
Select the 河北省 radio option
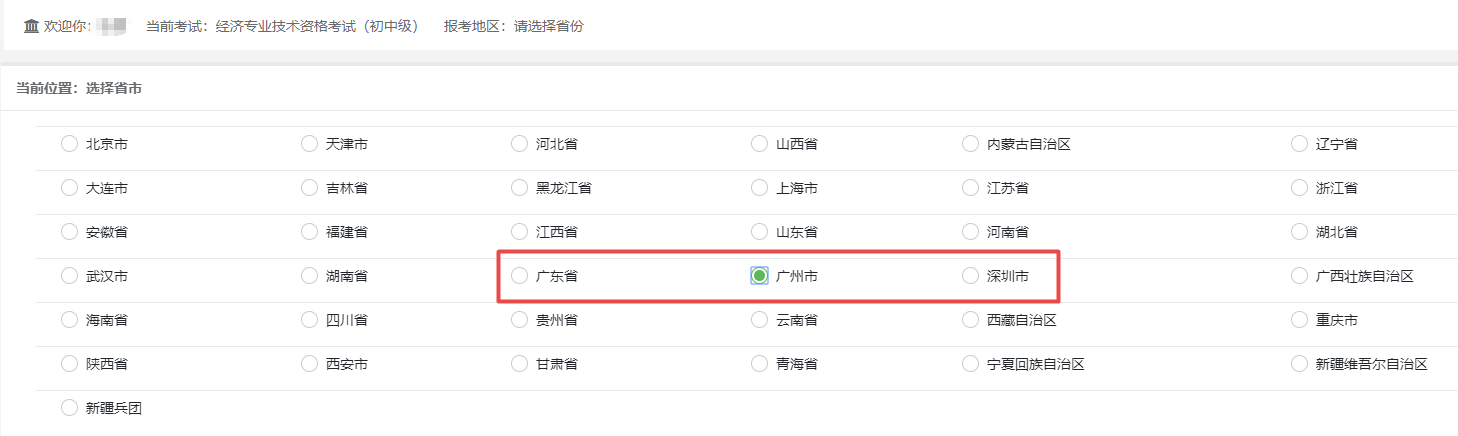pos(519,144)
